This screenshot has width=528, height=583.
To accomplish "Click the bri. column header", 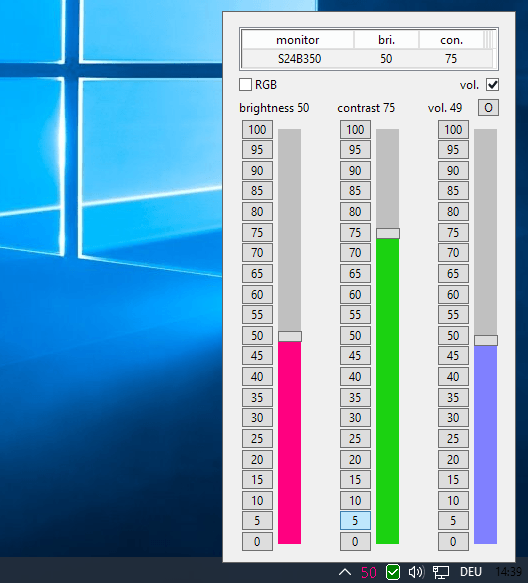I will [386, 40].
